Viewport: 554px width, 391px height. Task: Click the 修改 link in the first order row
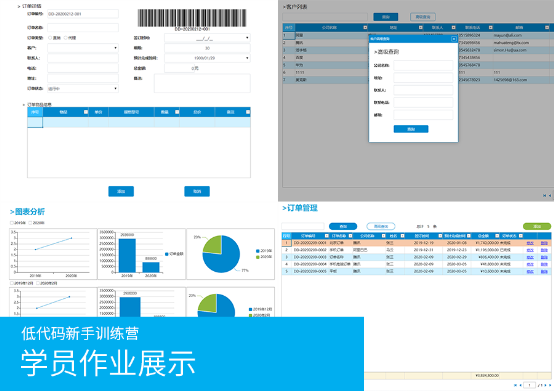pos(530,243)
